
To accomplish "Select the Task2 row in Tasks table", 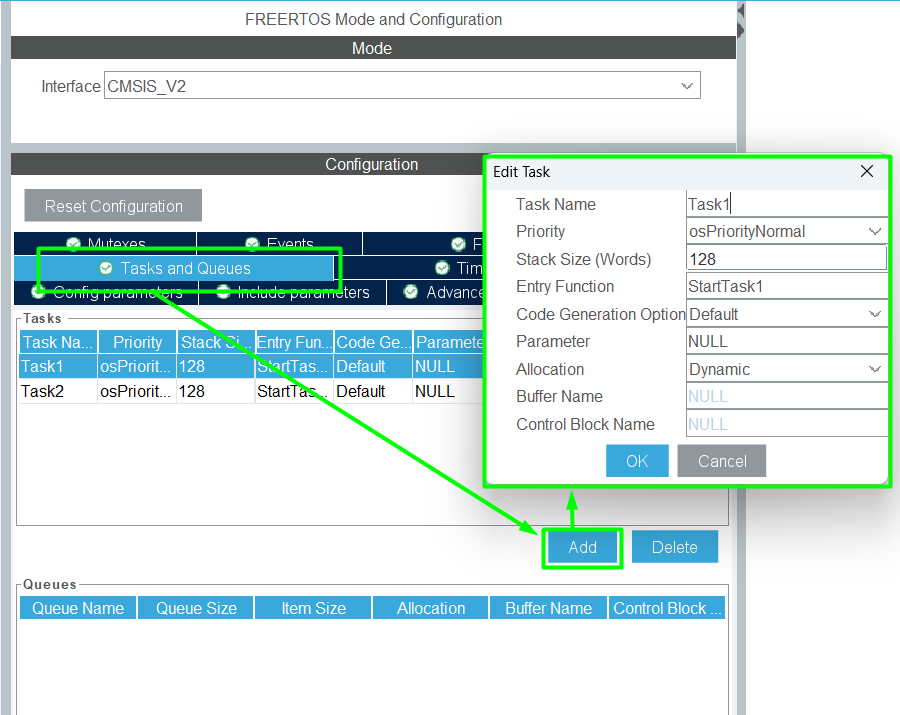I will [x=43, y=391].
